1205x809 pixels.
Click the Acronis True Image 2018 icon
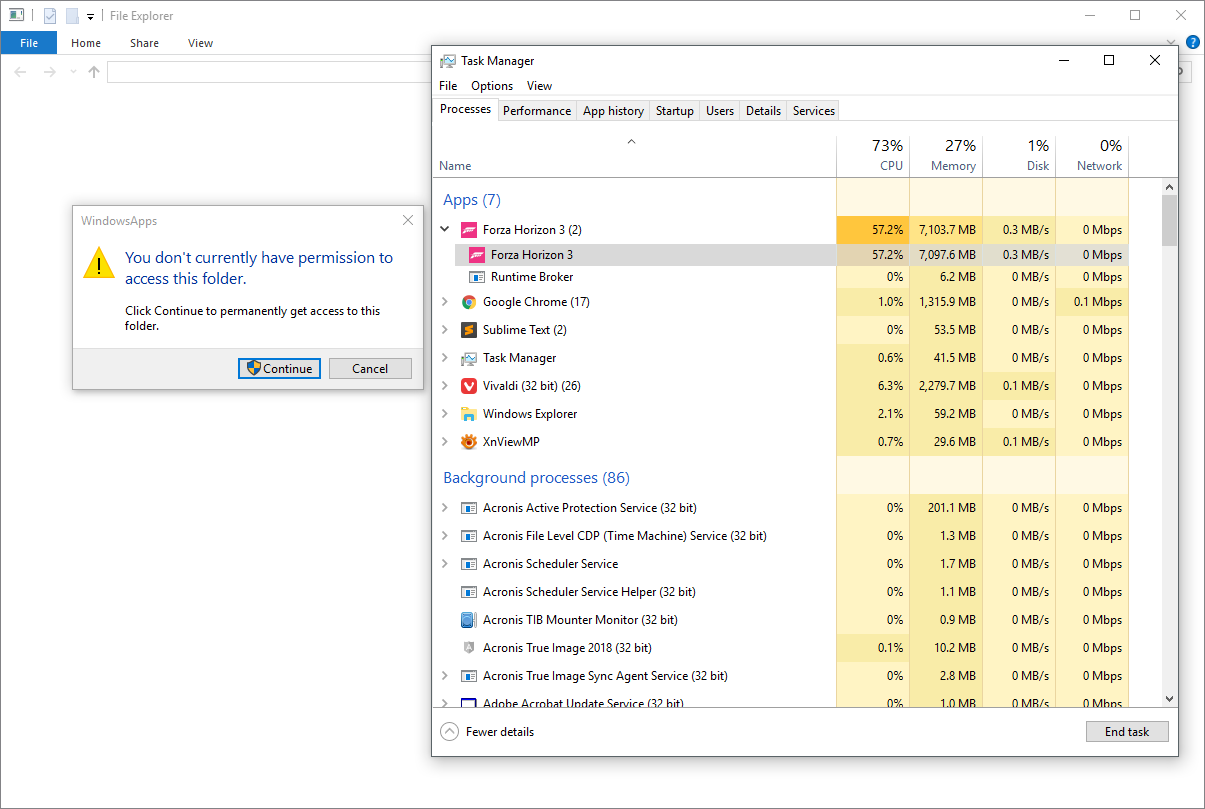(x=468, y=648)
